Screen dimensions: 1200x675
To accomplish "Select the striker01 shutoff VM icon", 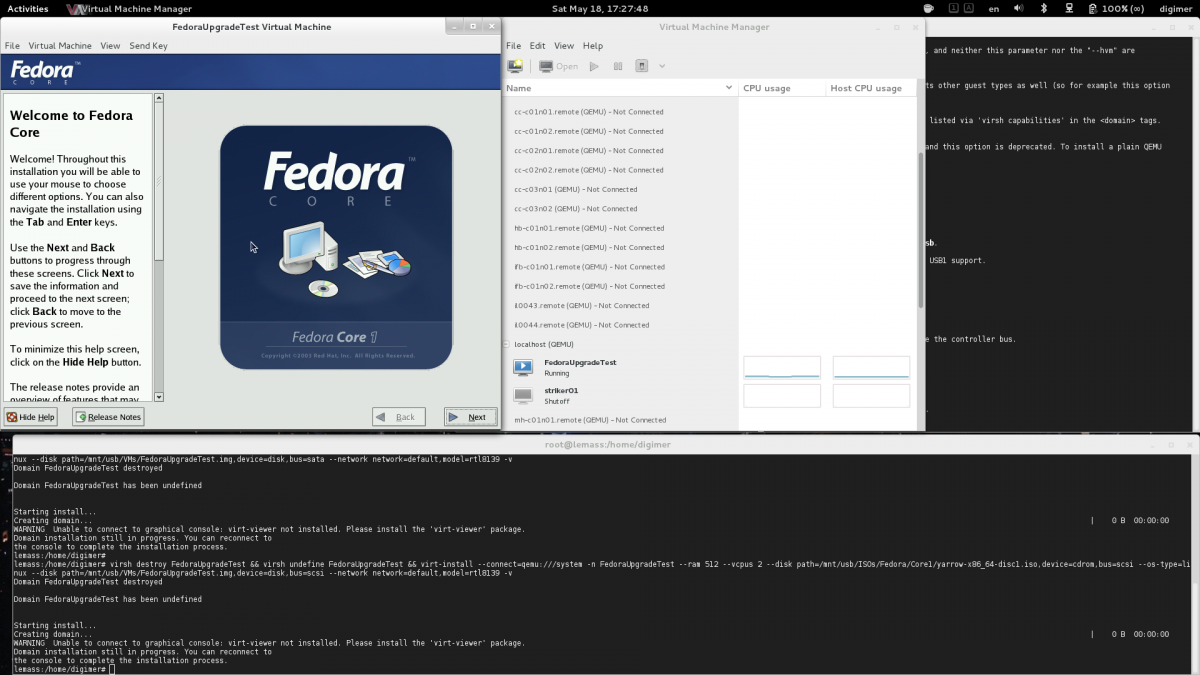I will tap(523, 395).
